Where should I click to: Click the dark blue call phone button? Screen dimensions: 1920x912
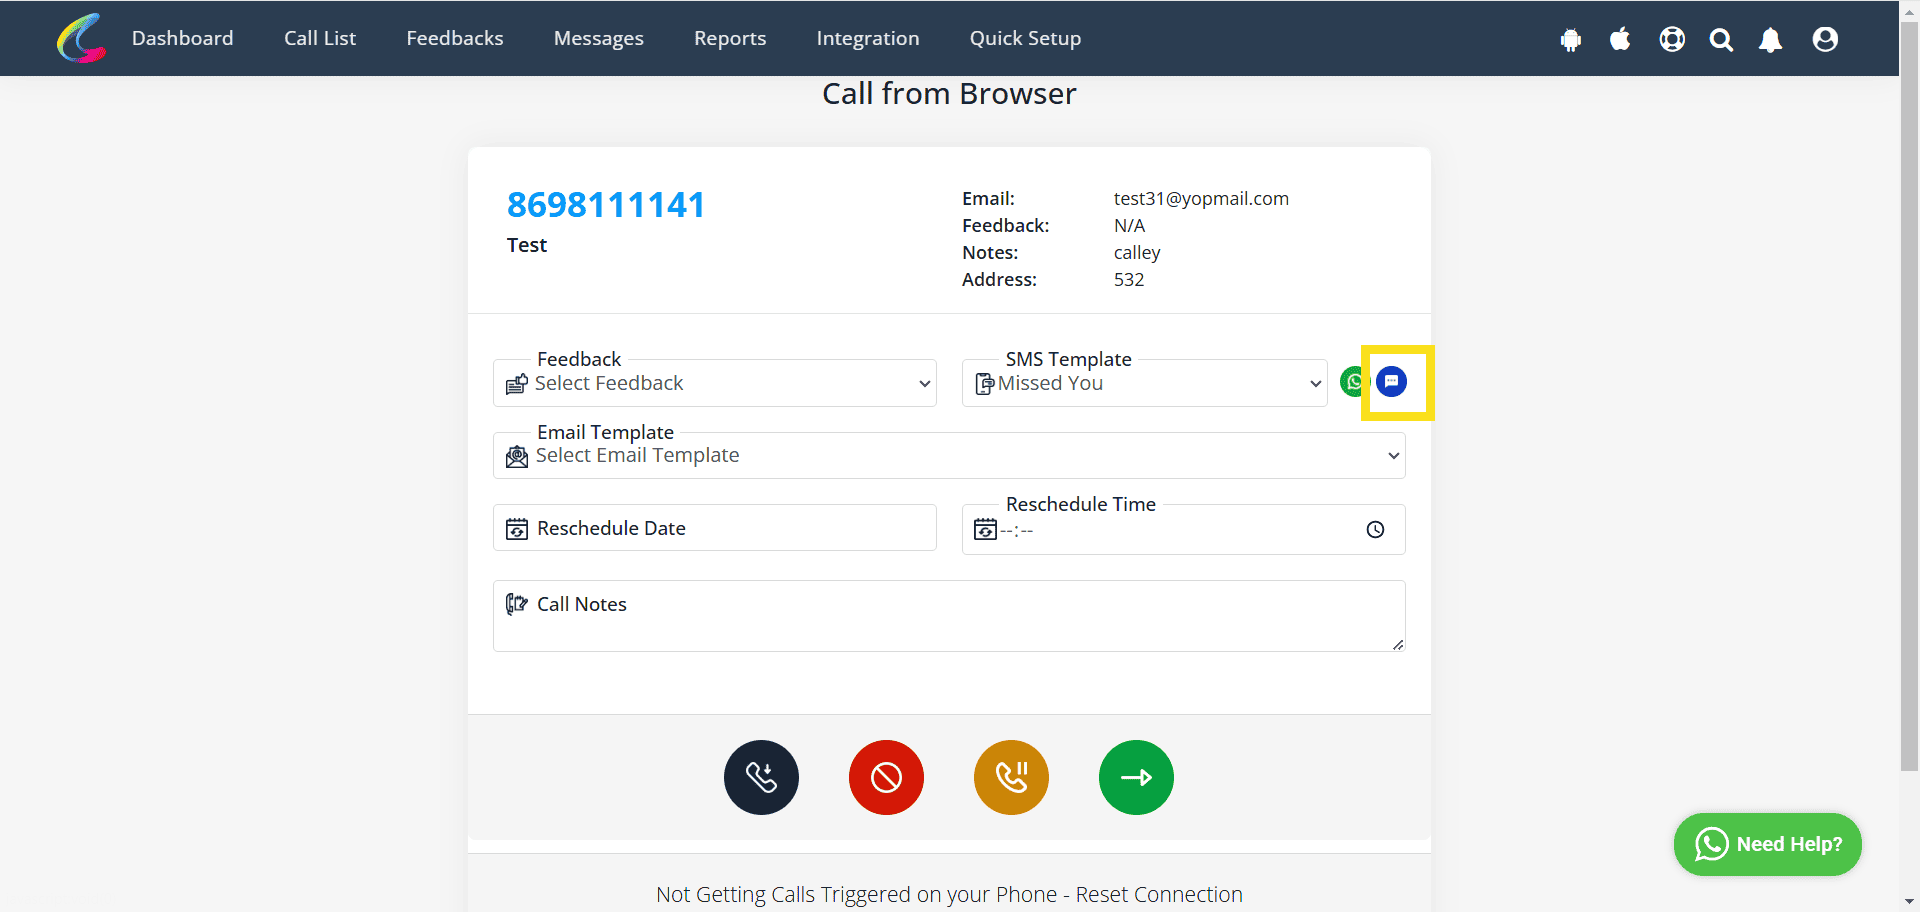(761, 777)
